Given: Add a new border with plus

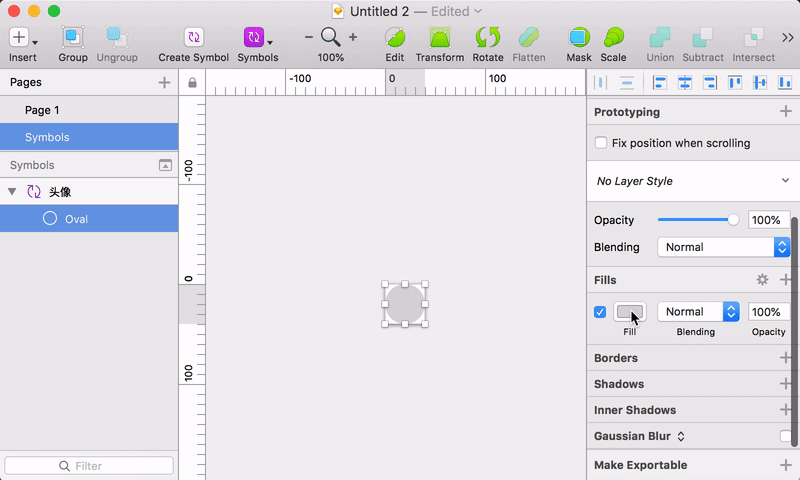Looking at the screenshot, I should coord(785,358).
